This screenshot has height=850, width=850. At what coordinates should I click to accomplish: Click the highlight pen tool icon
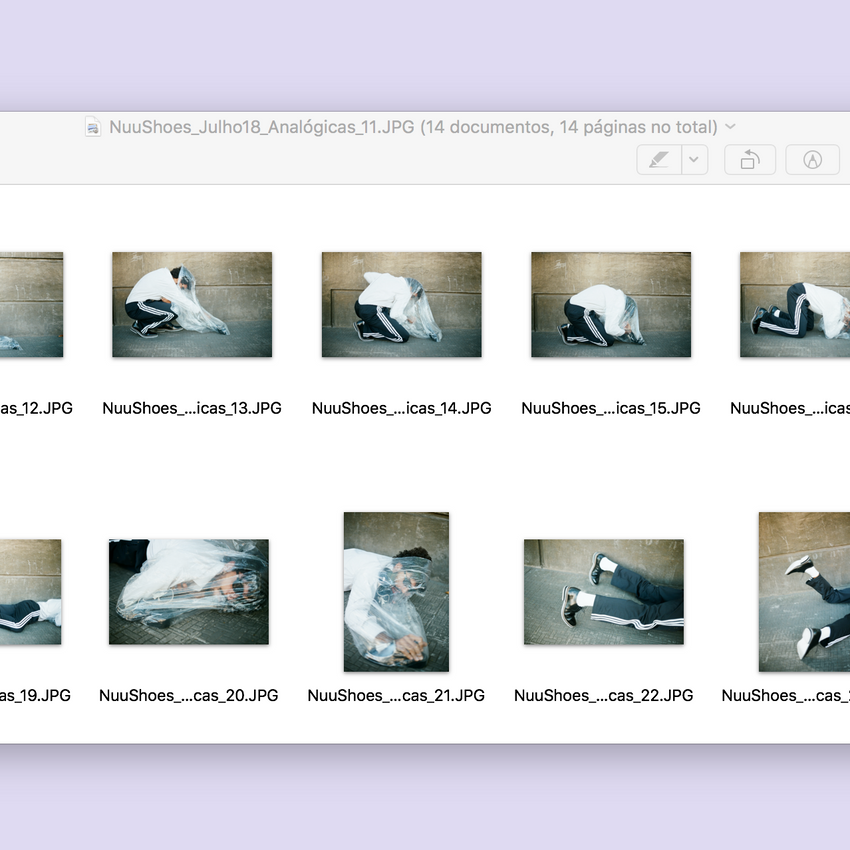[659, 160]
